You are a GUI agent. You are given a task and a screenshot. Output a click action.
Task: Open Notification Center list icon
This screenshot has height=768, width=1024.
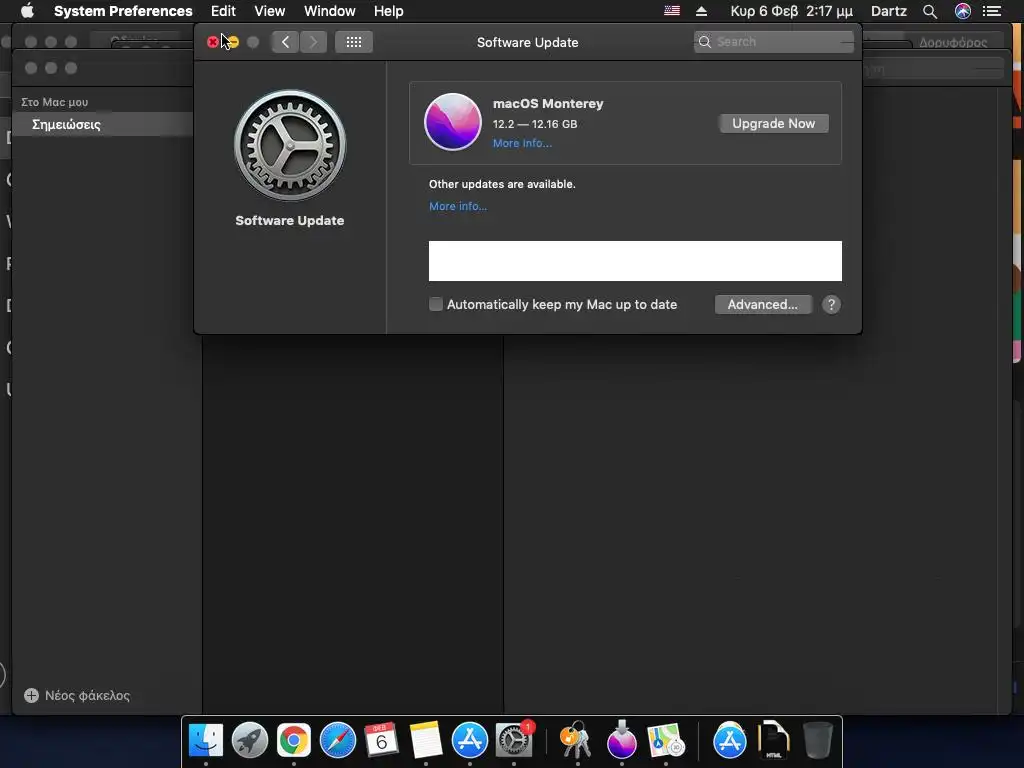click(x=992, y=11)
